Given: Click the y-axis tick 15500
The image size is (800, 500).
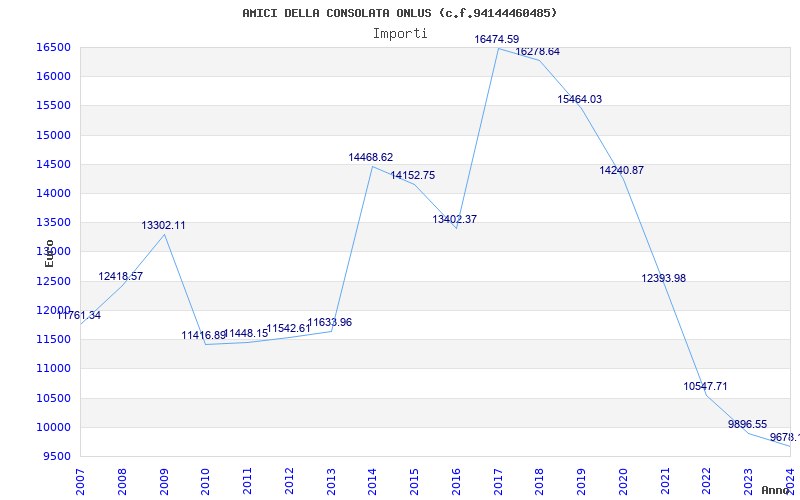Looking at the screenshot, I should (x=53, y=106).
